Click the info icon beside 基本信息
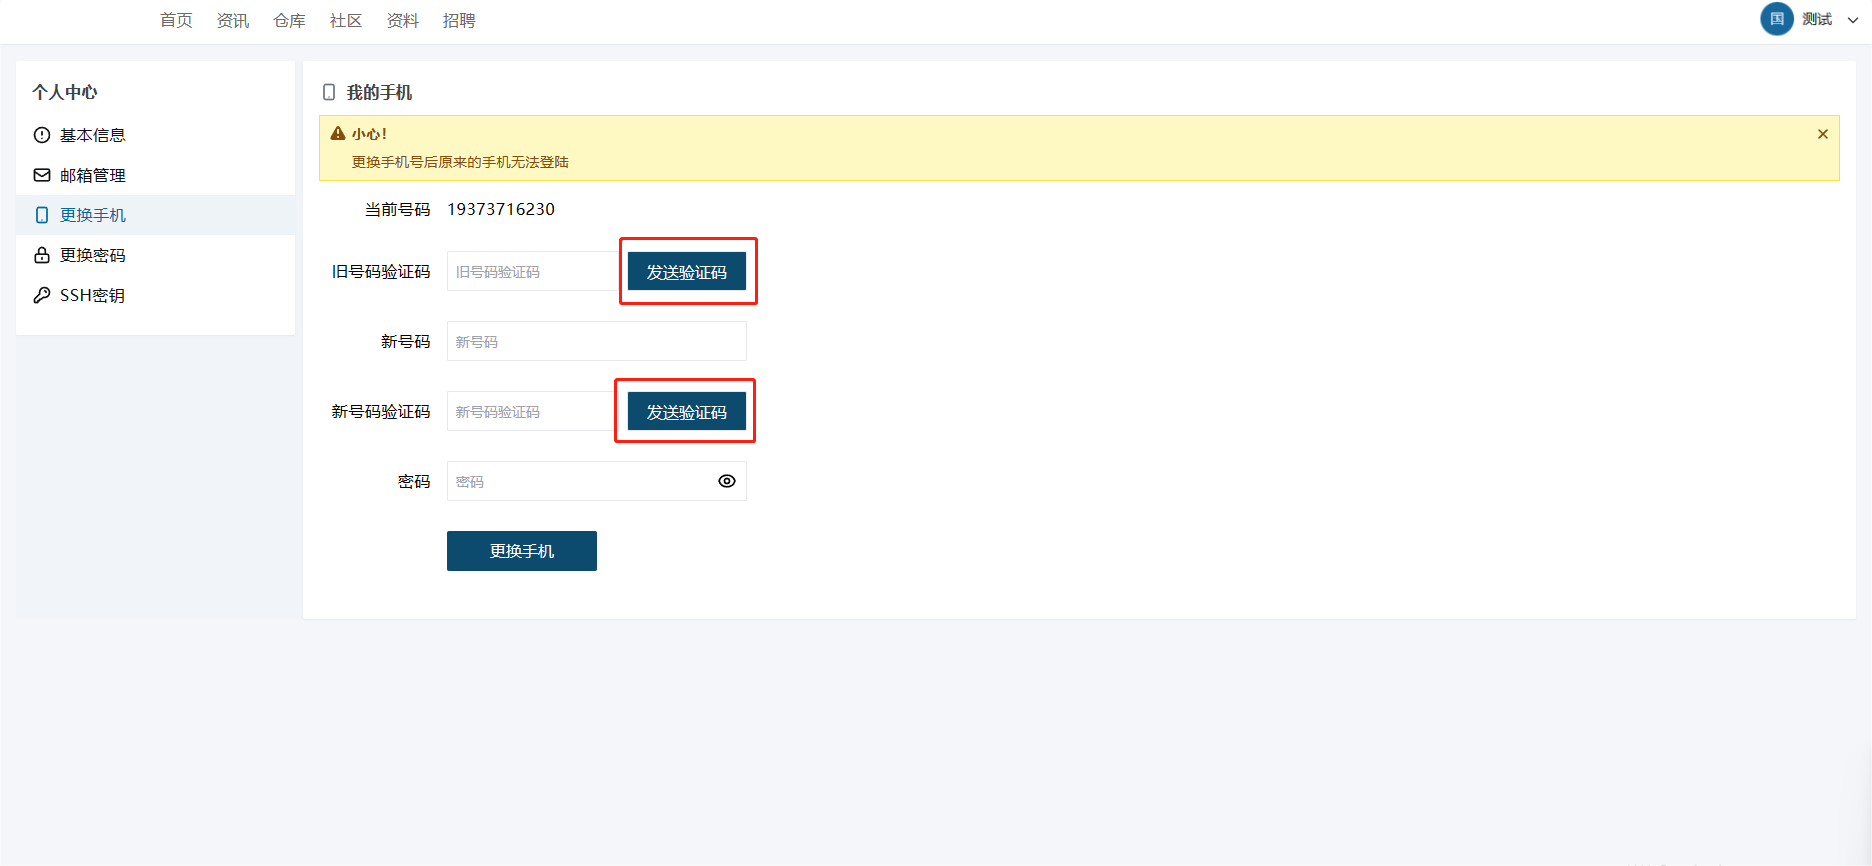1872x866 pixels. [42, 135]
